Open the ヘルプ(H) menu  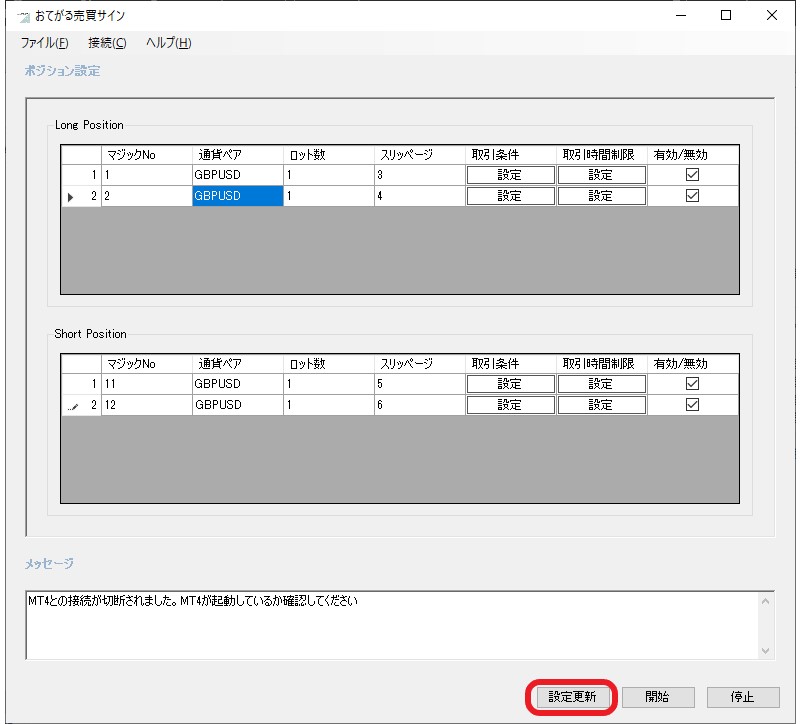[168, 43]
